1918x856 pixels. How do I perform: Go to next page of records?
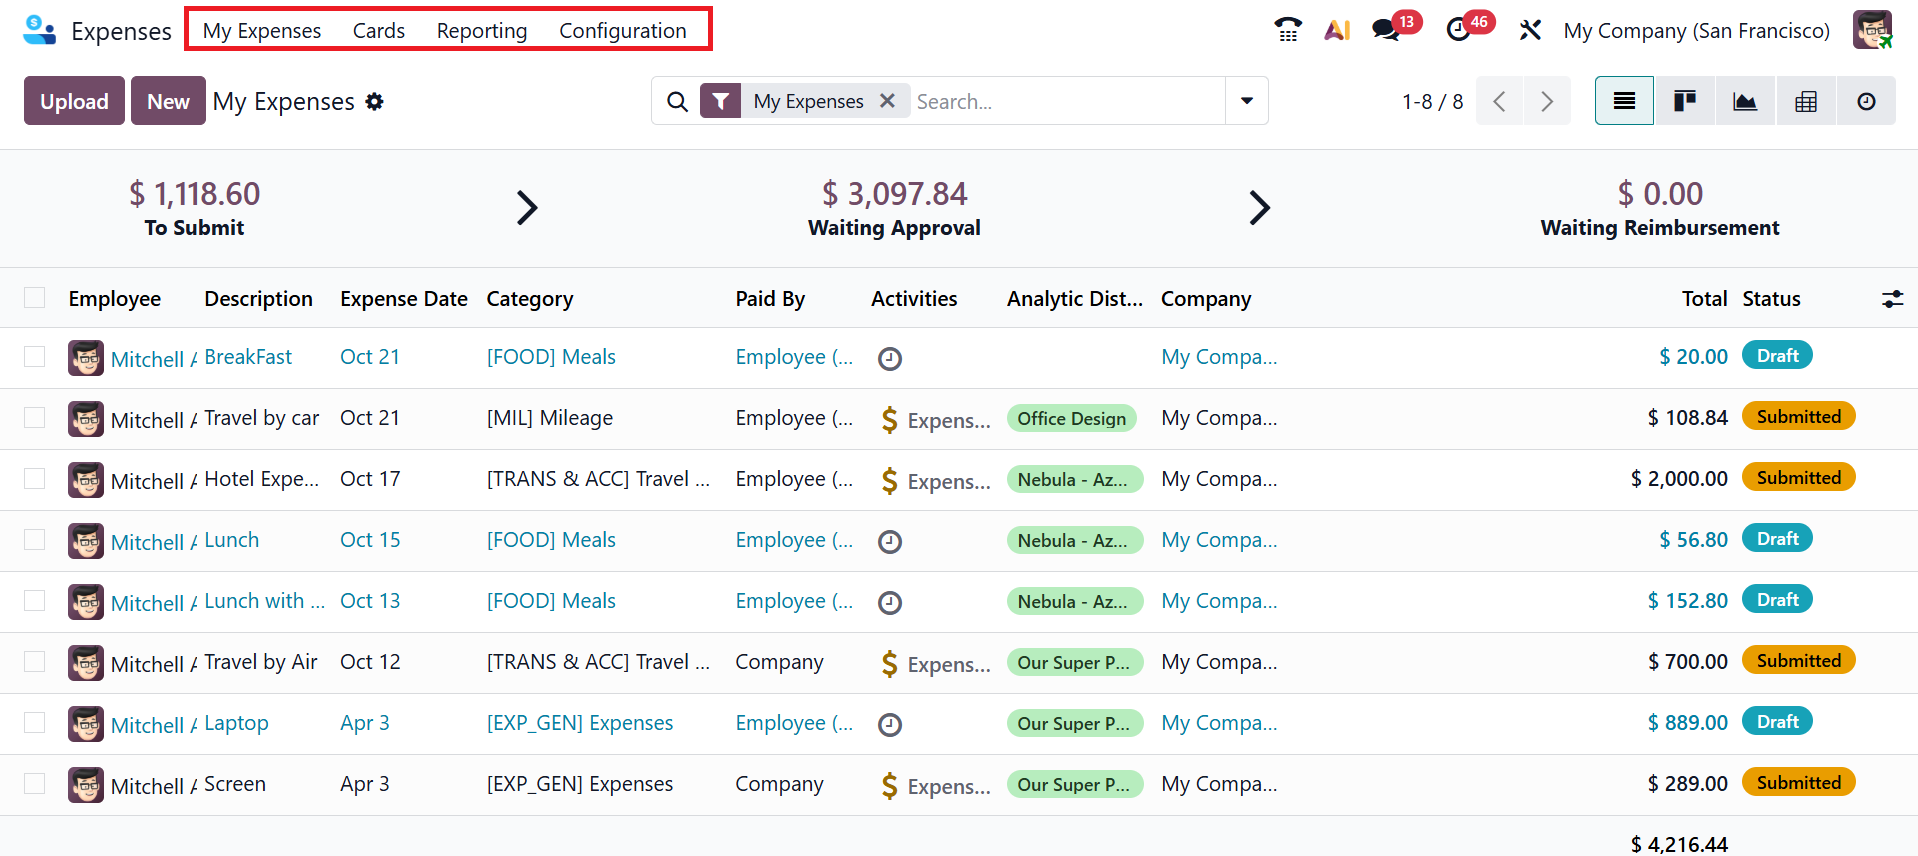coord(1547,101)
